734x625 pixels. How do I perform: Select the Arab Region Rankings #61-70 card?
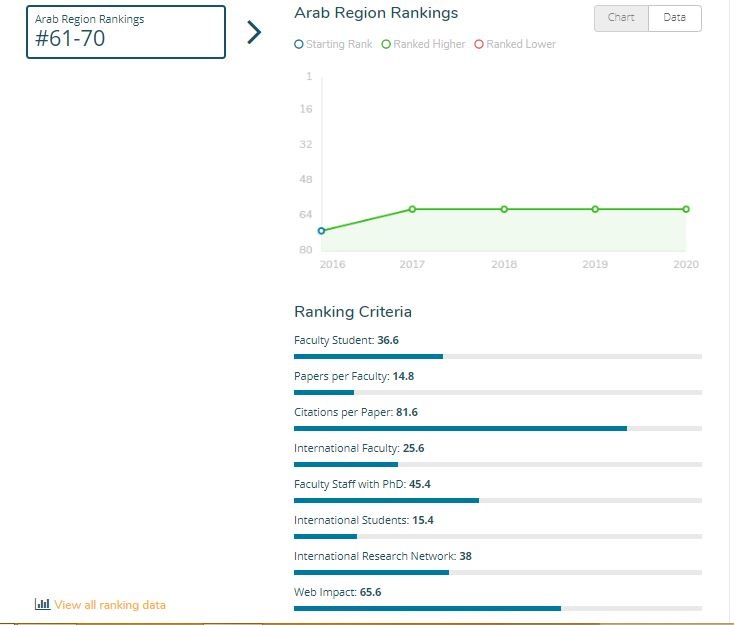point(126,32)
